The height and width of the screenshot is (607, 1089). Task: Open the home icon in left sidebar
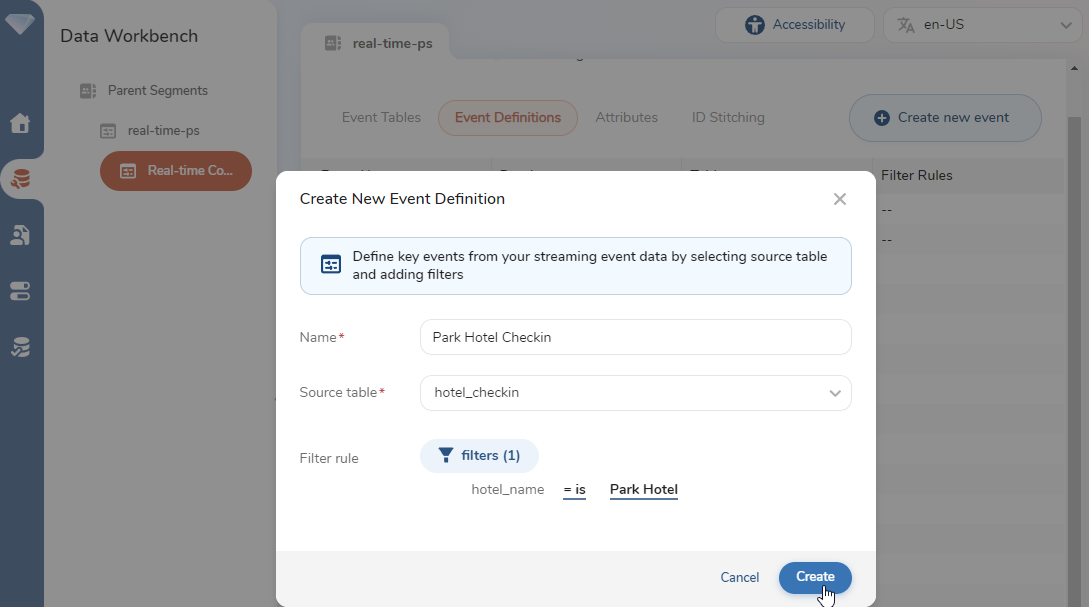pos(20,124)
